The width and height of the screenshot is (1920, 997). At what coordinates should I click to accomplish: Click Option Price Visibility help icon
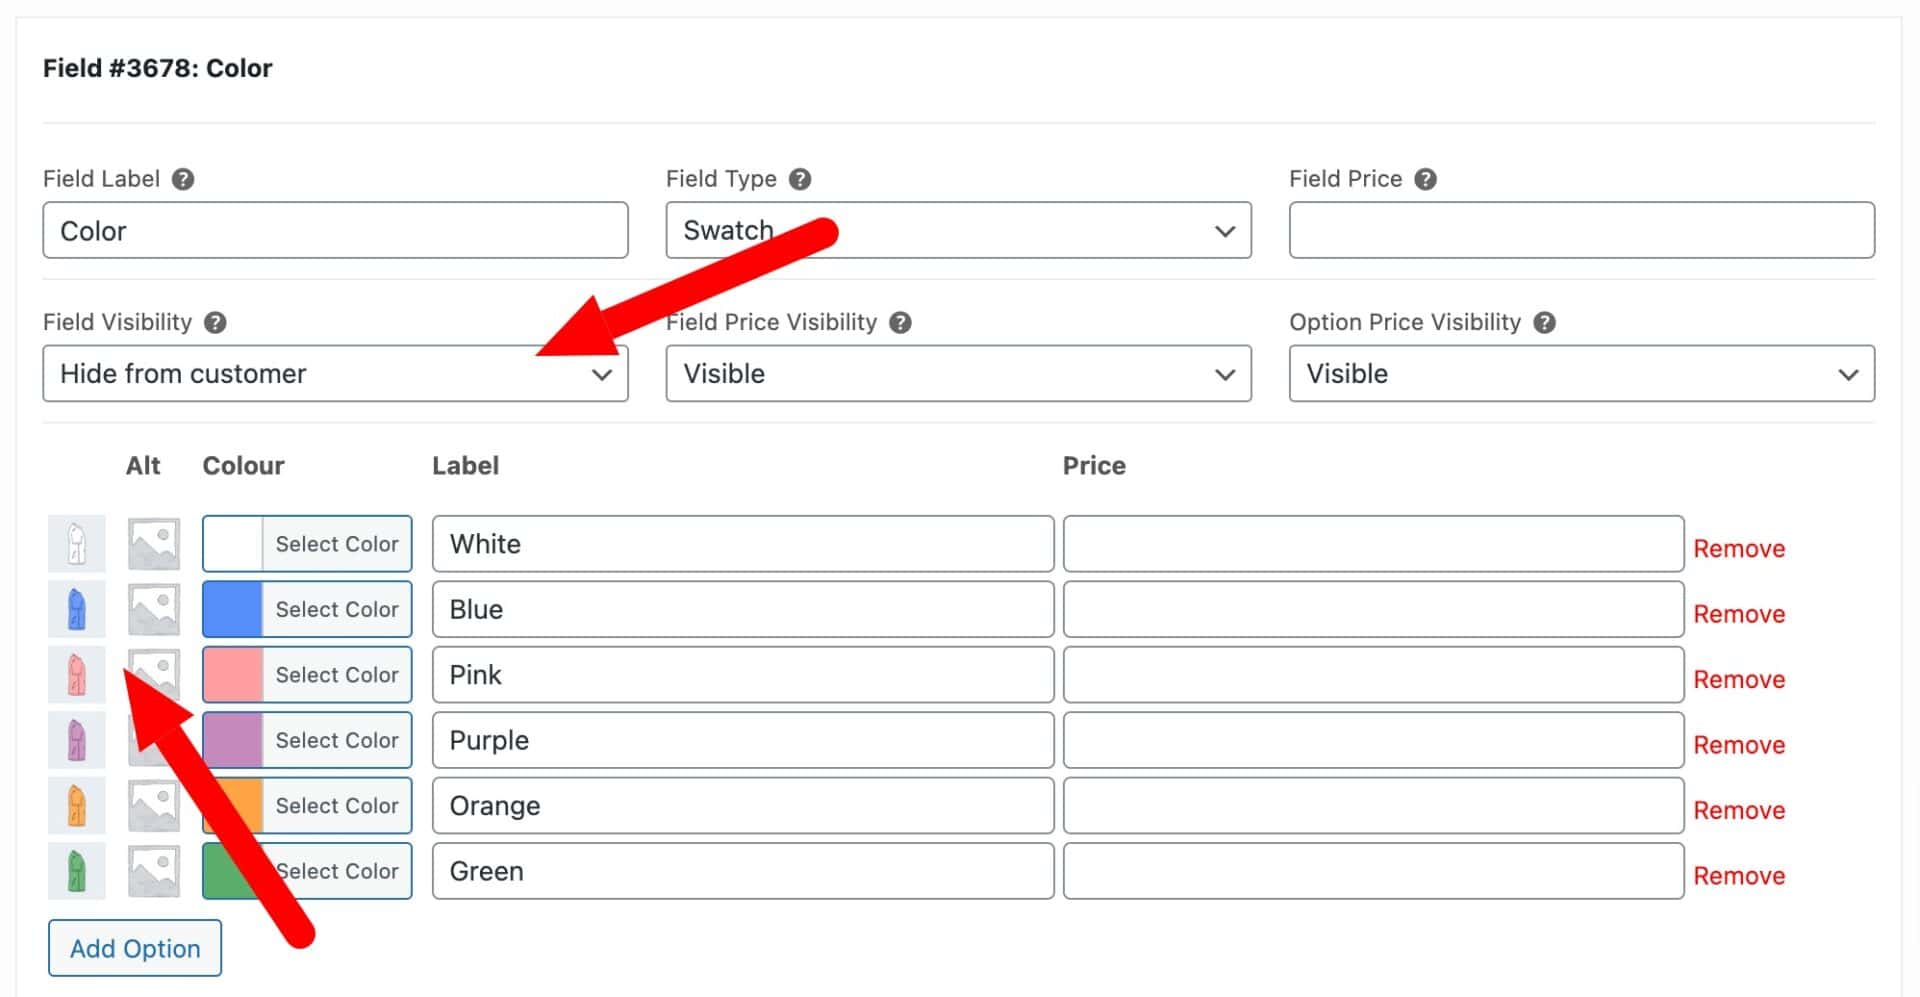pos(1544,322)
